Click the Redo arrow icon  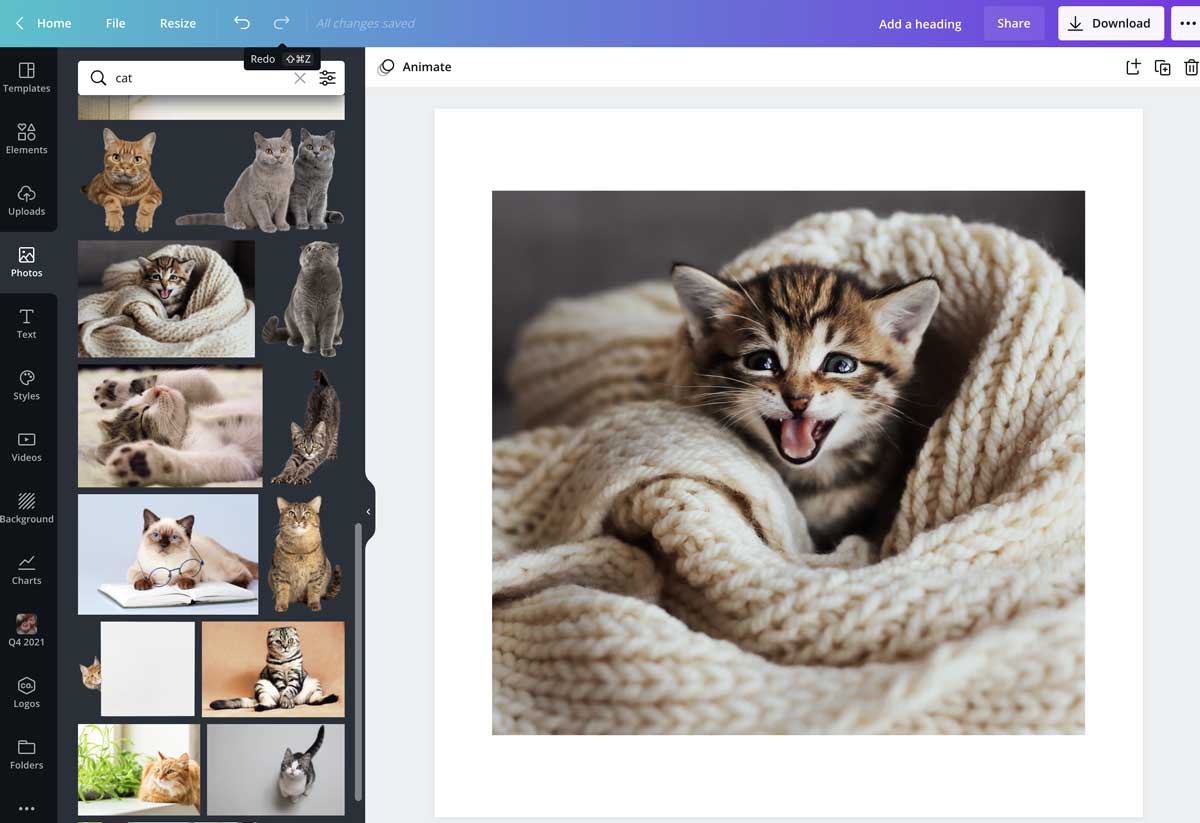click(x=282, y=23)
